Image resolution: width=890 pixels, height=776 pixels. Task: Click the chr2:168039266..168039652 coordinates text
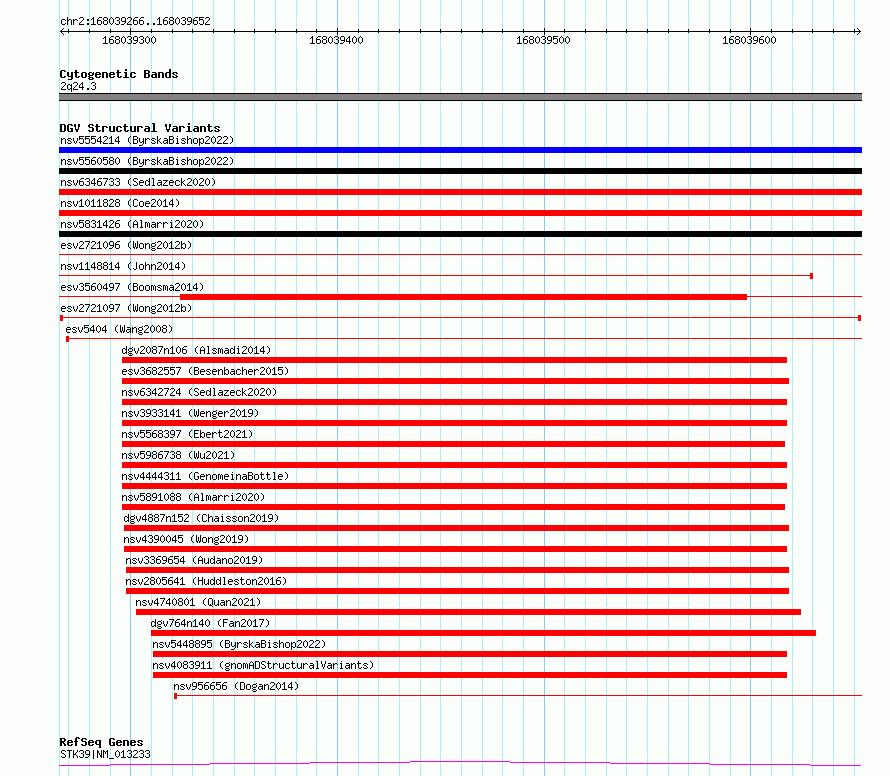(x=135, y=21)
